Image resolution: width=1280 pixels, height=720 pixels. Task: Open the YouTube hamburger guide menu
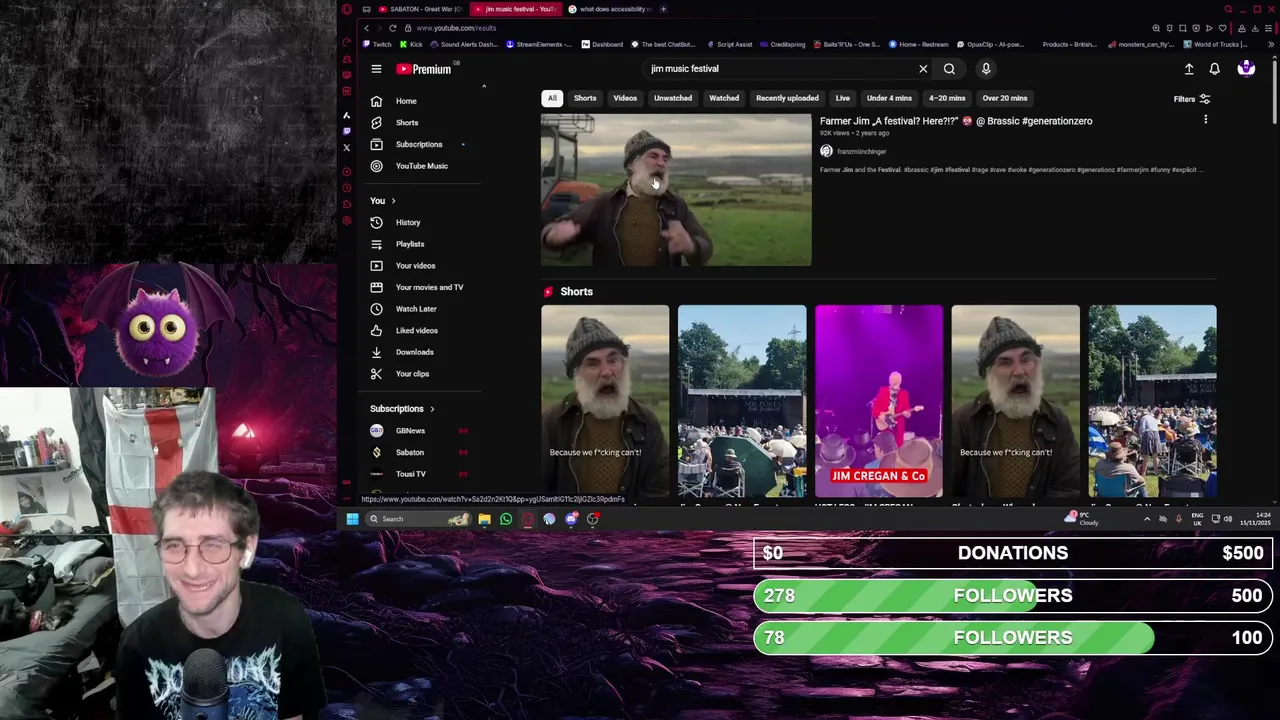click(376, 69)
